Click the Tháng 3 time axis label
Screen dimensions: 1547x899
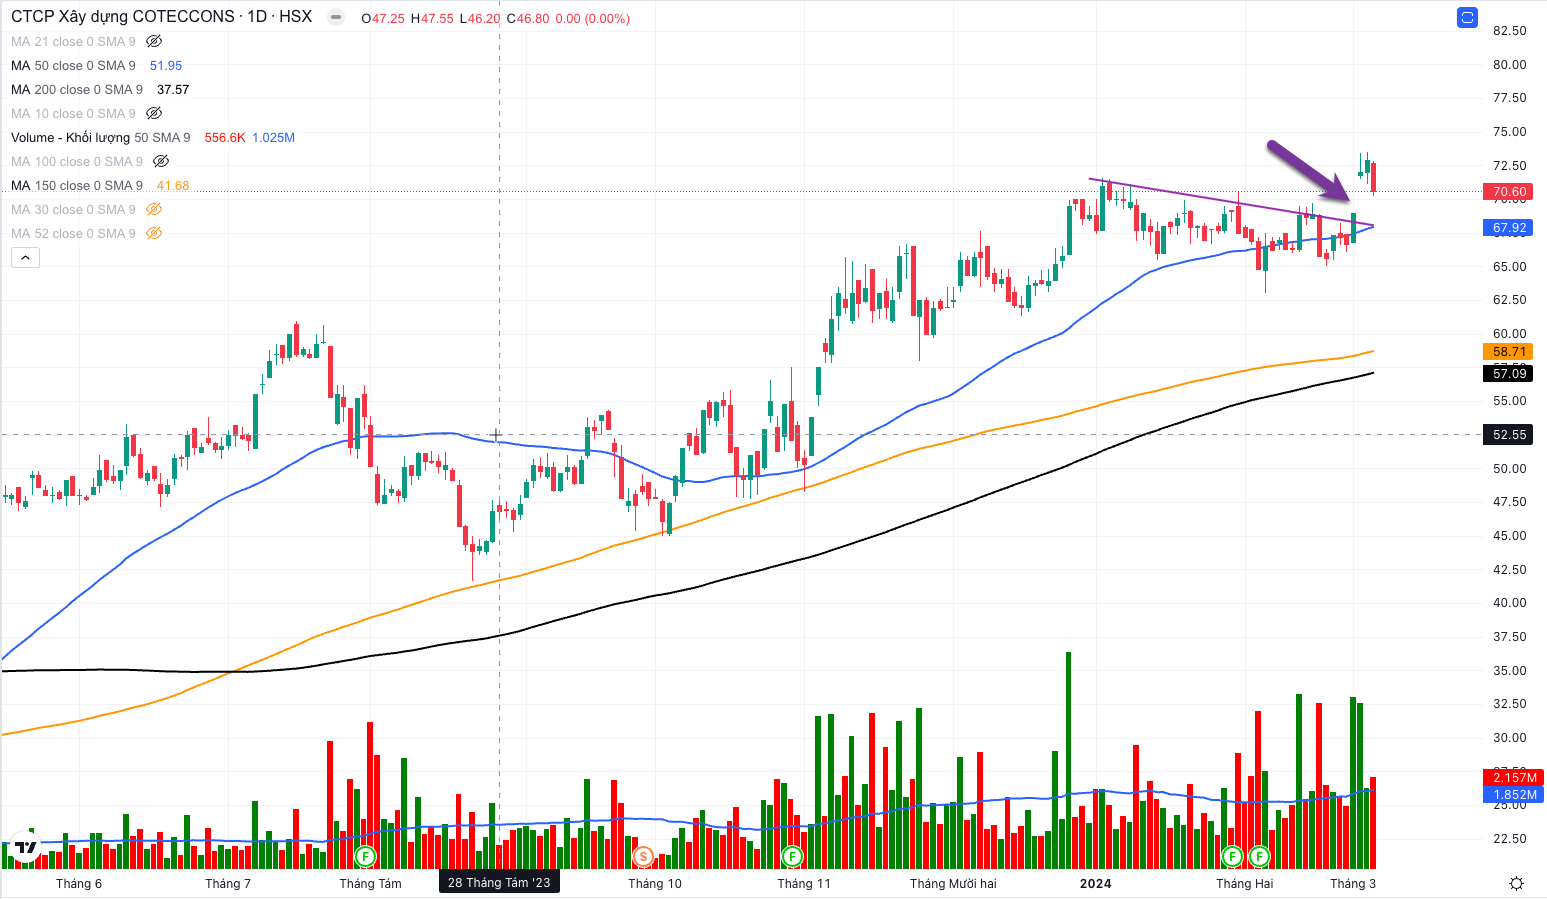(1352, 884)
